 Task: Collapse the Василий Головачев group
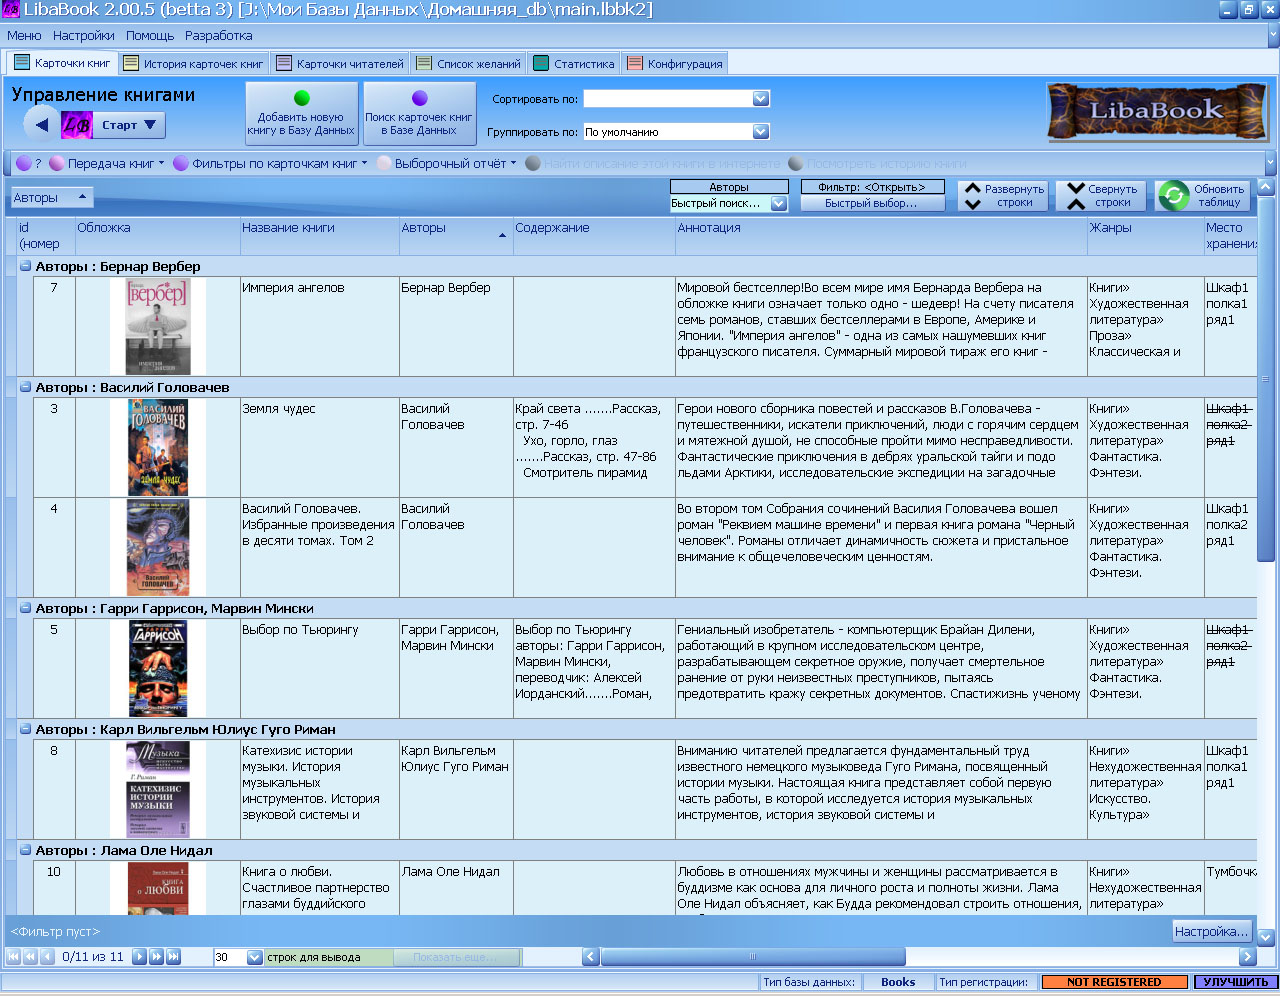pos(26,388)
